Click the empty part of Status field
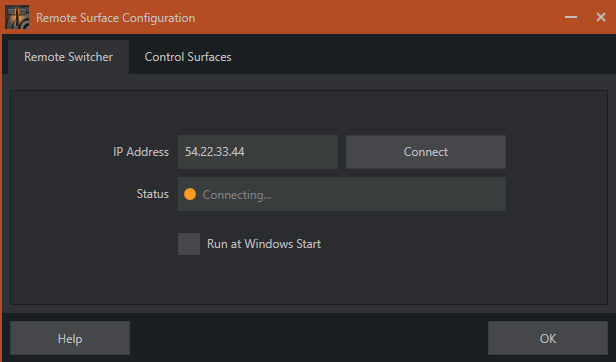616x362 pixels. tap(388, 194)
